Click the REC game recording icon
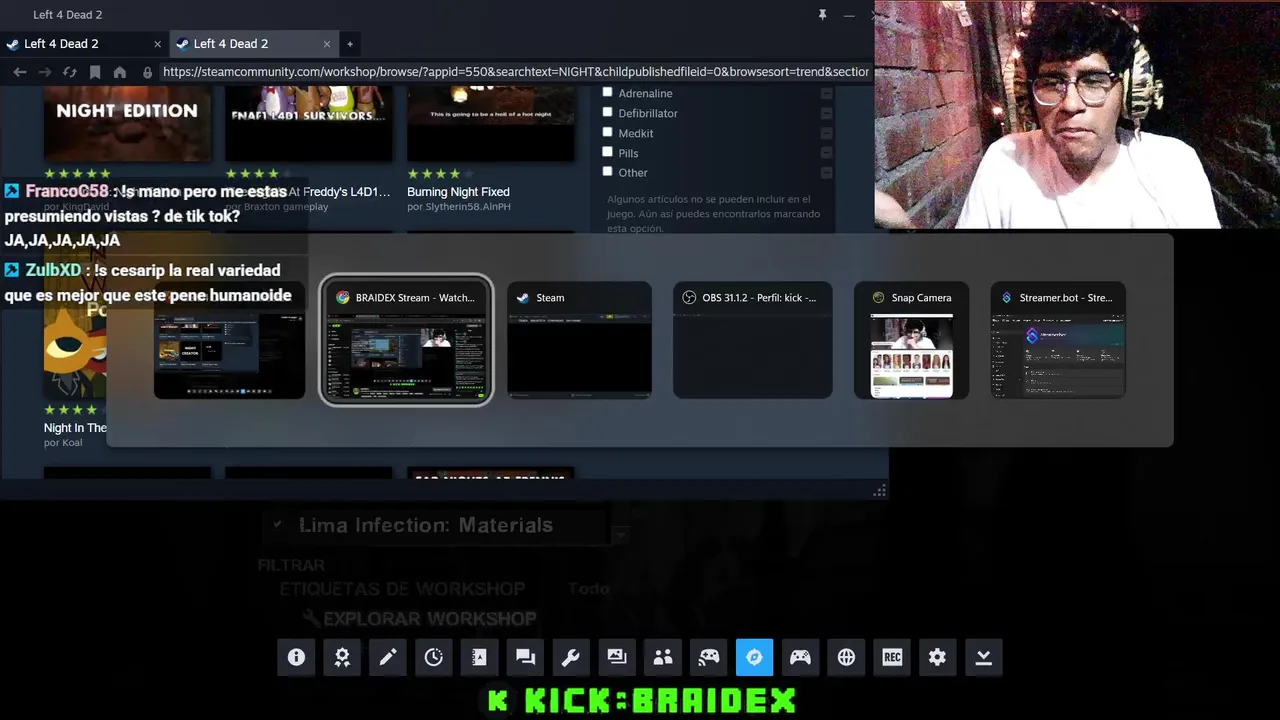 pyautogui.click(x=892, y=657)
